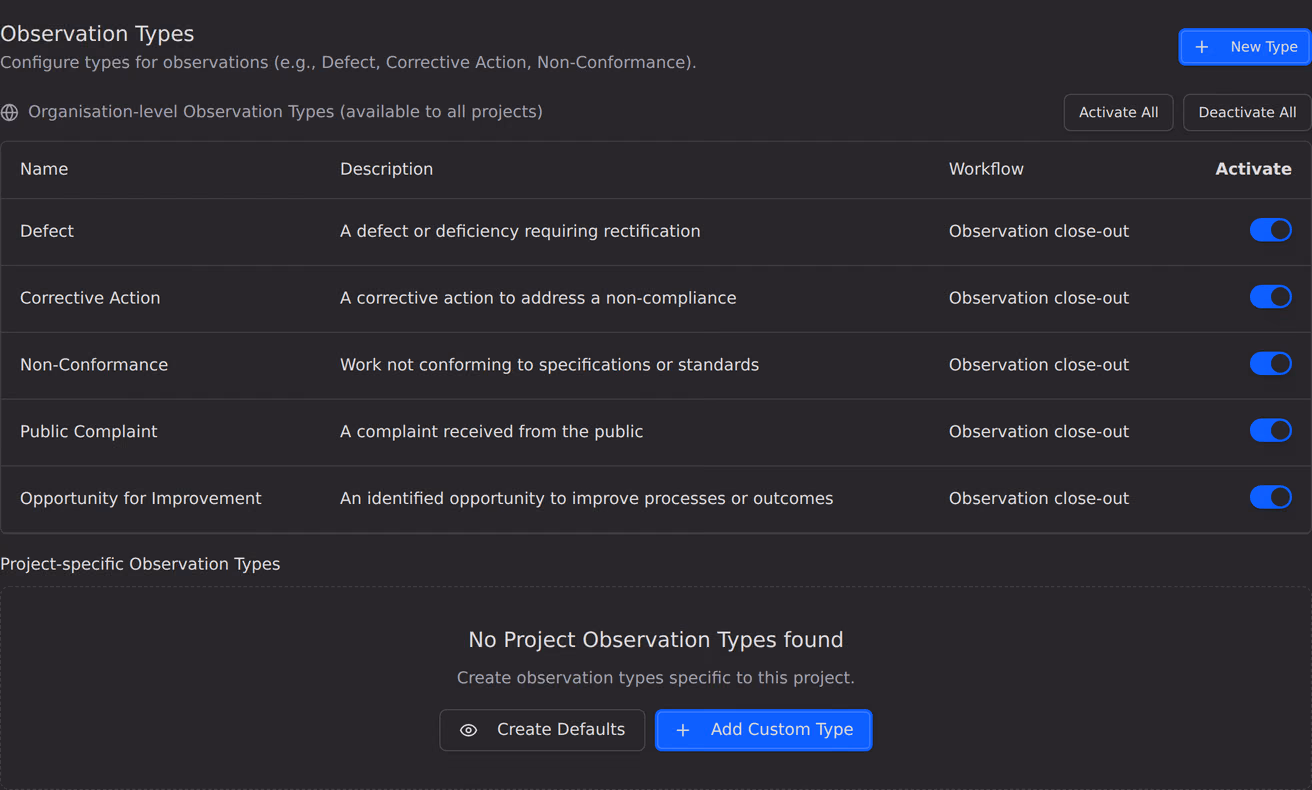Toggle the Defect activation switch
1312x790 pixels.
coord(1271,230)
